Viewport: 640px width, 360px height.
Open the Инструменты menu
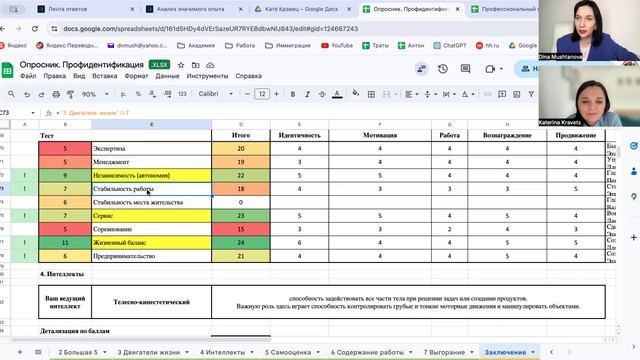(x=207, y=76)
